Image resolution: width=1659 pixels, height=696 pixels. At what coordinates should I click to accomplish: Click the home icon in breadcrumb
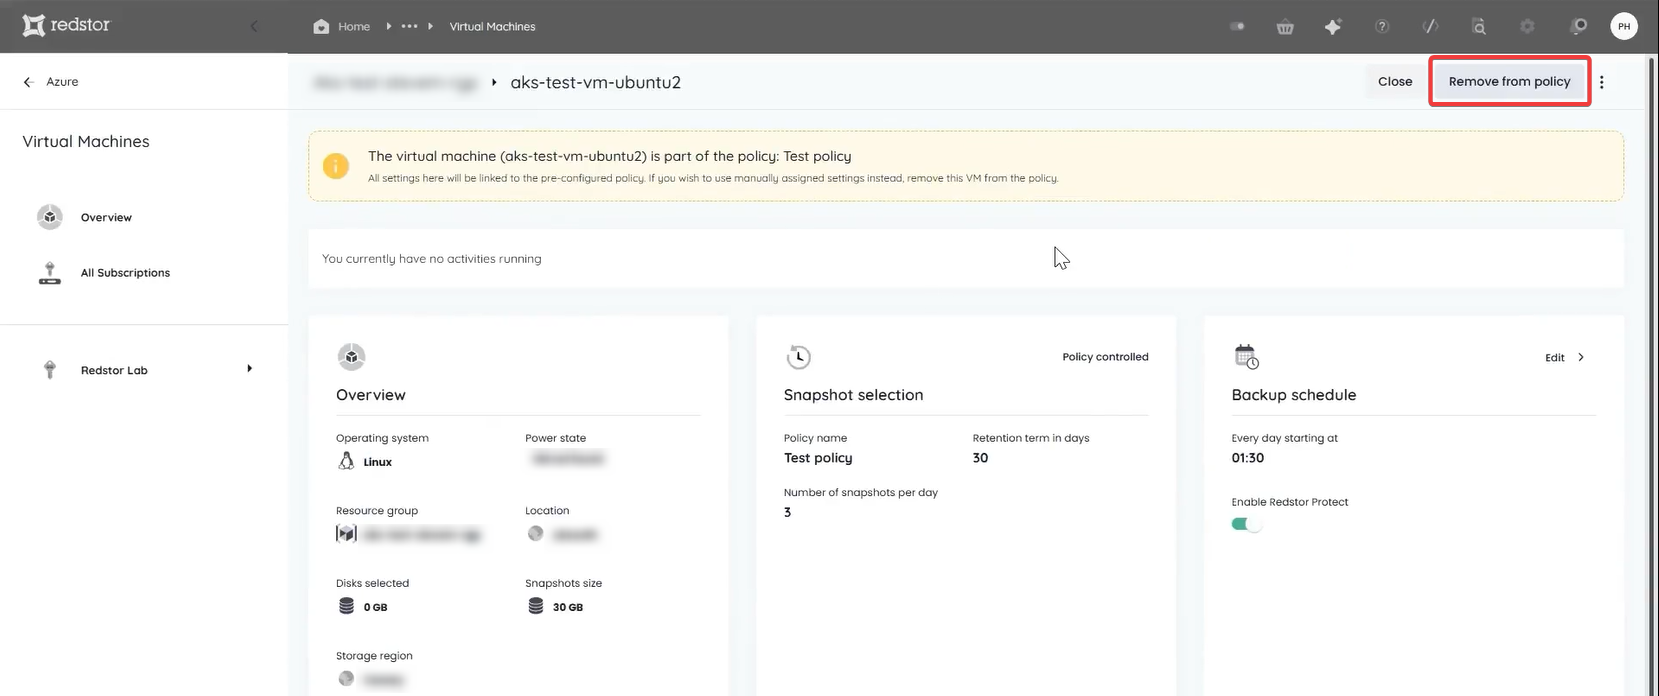click(x=321, y=27)
